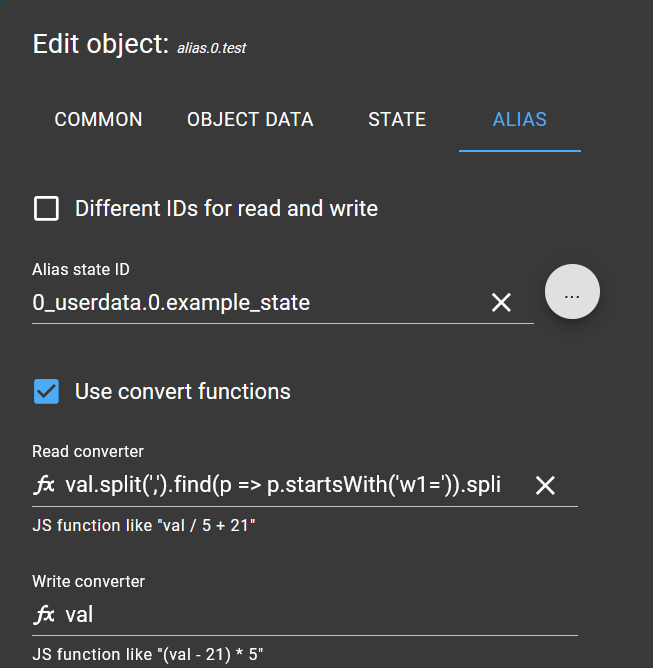
Task: Focus the Alias state ID input
Action: (x=258, y=302)
